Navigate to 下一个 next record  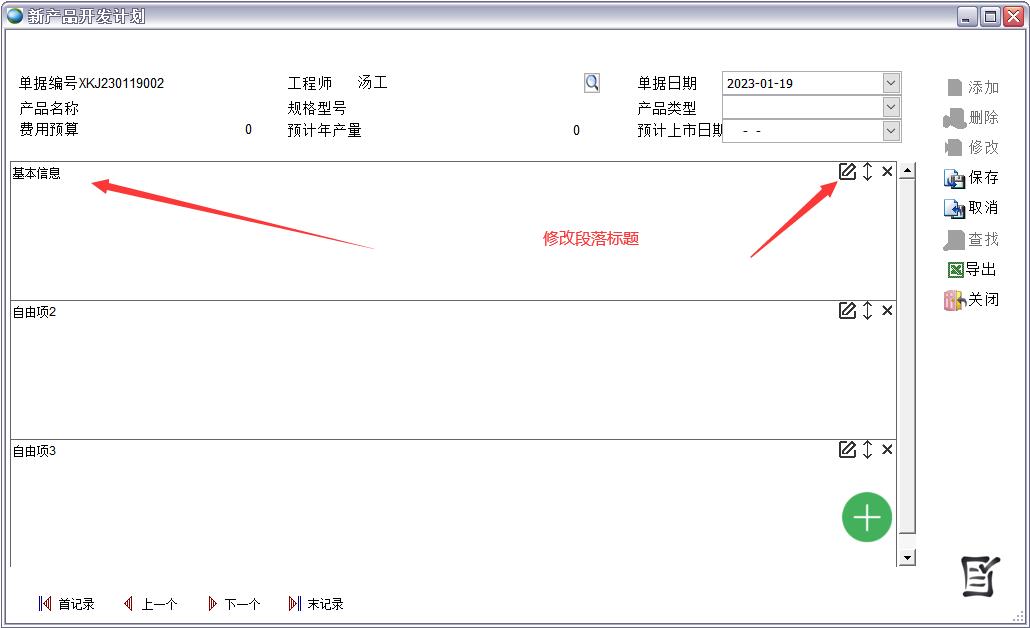coord(233,604)
